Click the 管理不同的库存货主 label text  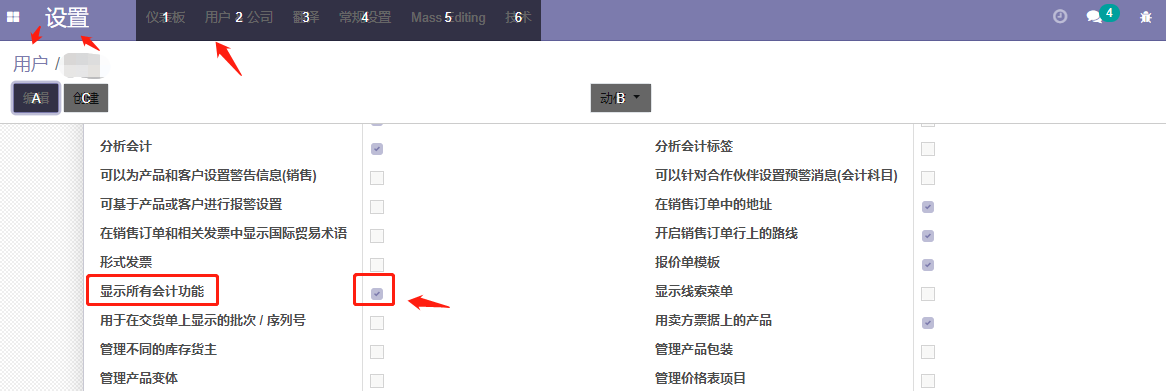click(x=158, y=349)
